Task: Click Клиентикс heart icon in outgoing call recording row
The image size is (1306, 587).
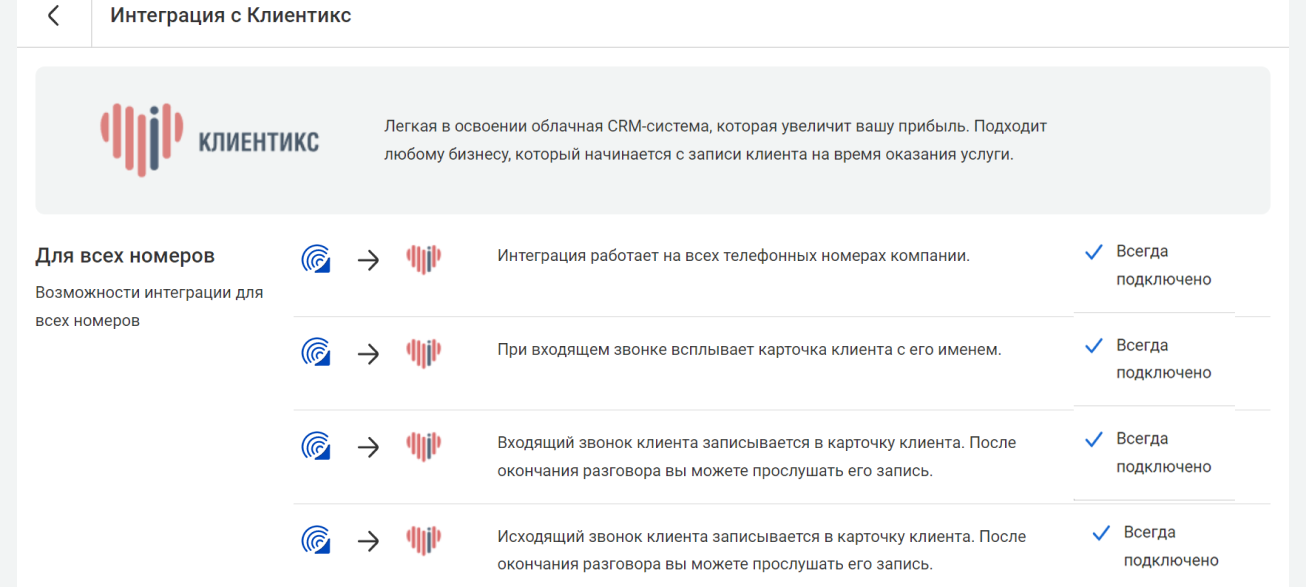Action: point(423,541)
